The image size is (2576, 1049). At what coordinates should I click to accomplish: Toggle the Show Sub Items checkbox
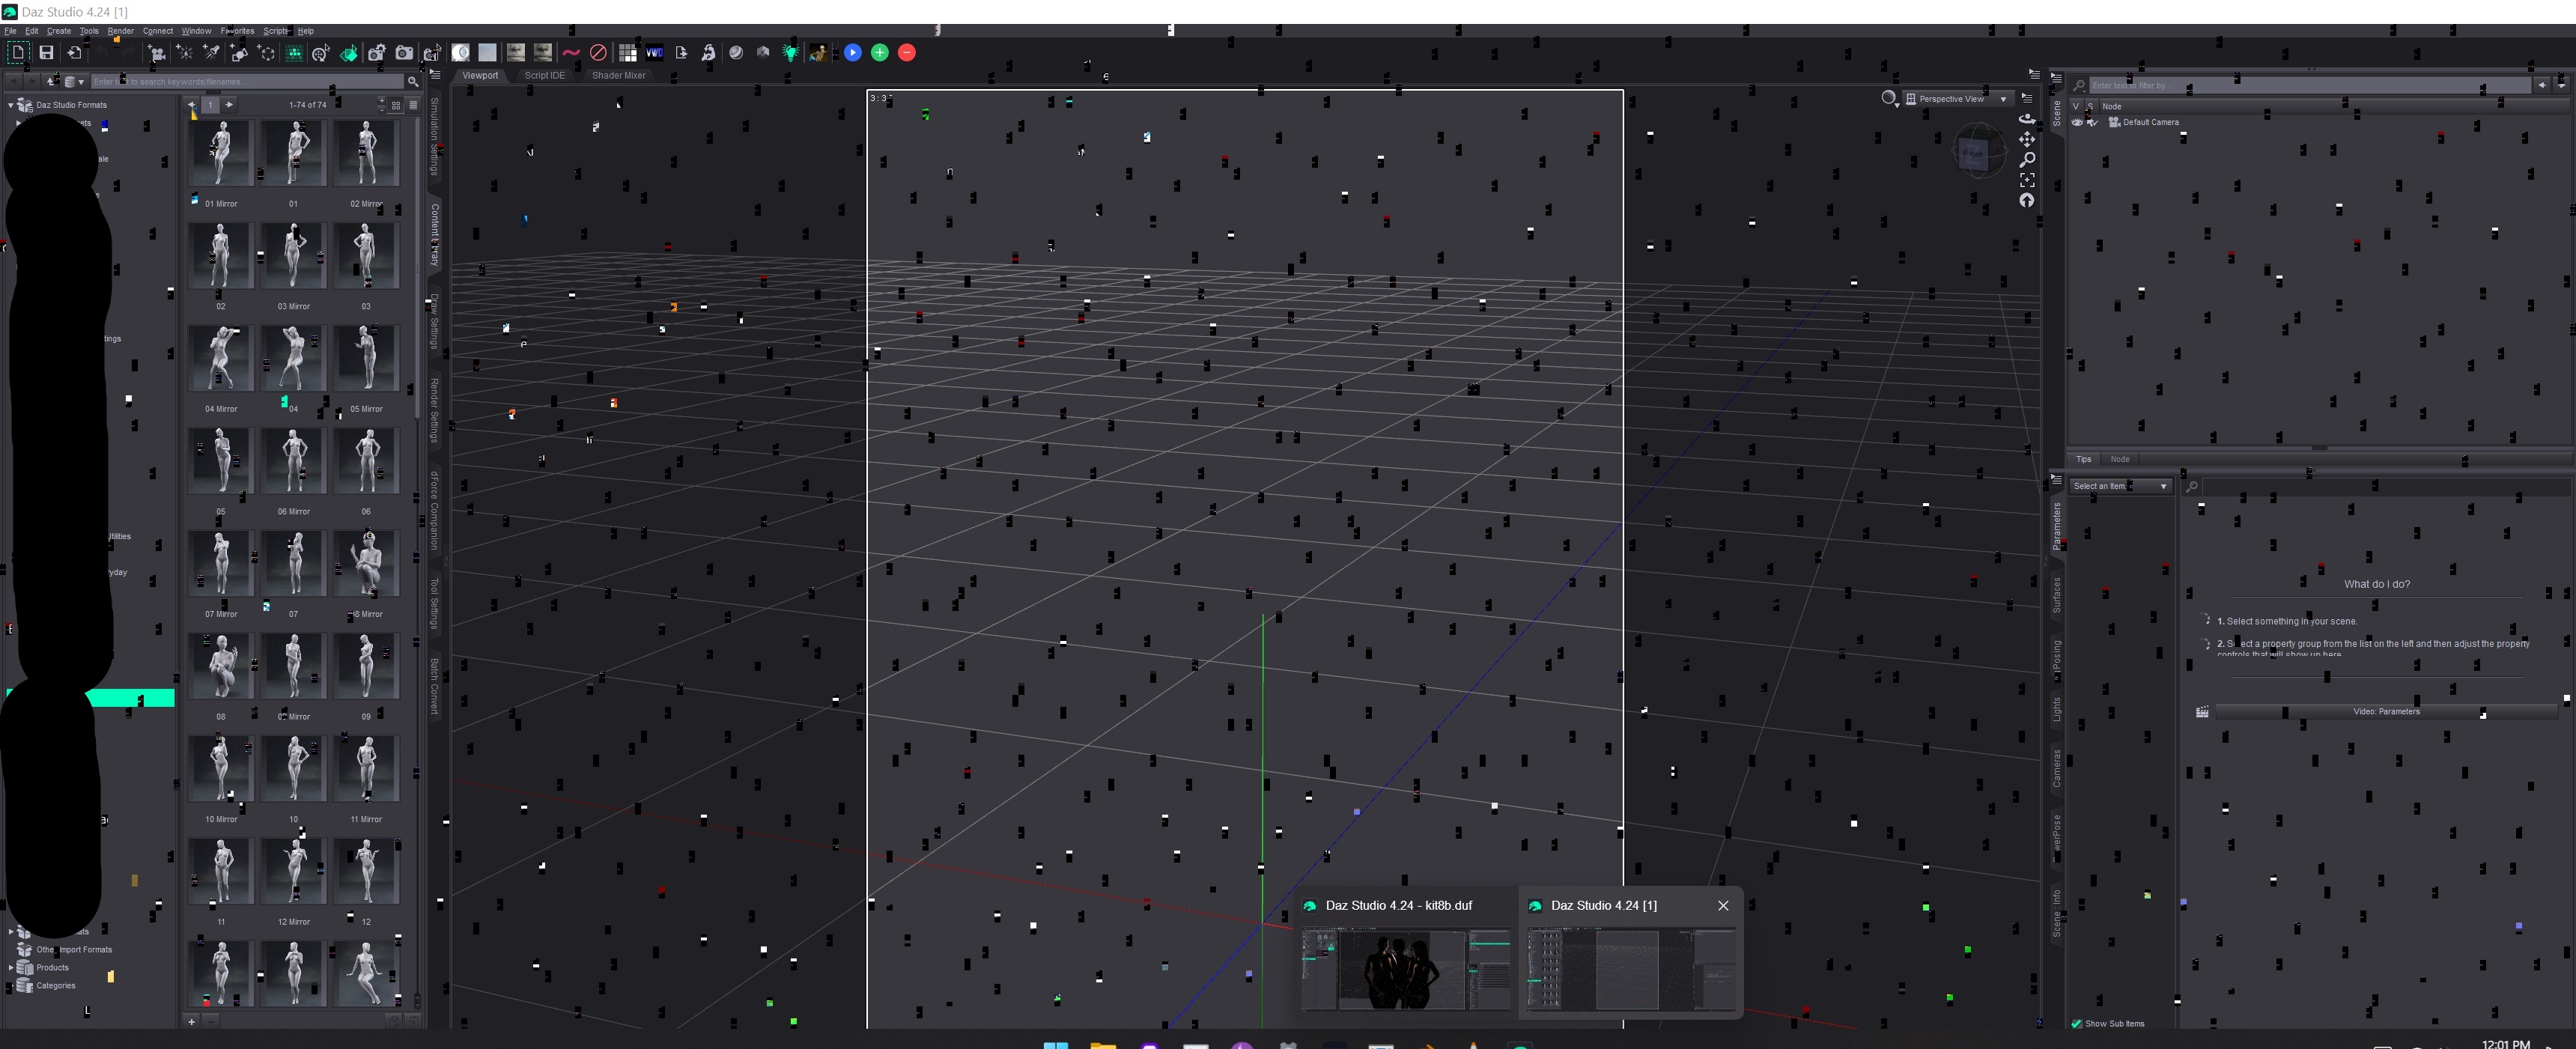pyautogui.click(x=2077, y=1024)
